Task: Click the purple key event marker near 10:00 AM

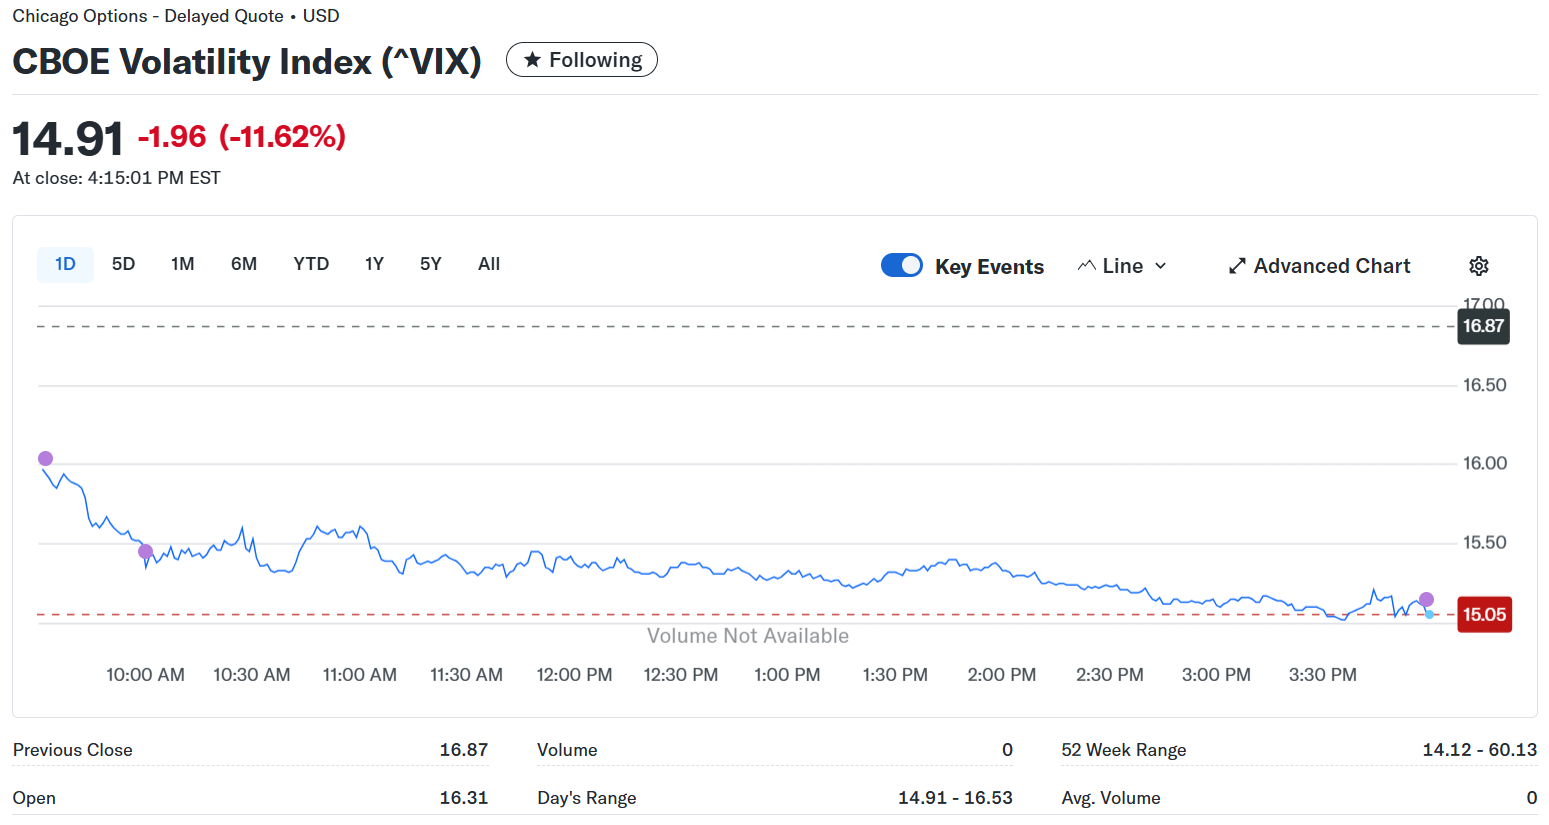Action: coord(145,551)
